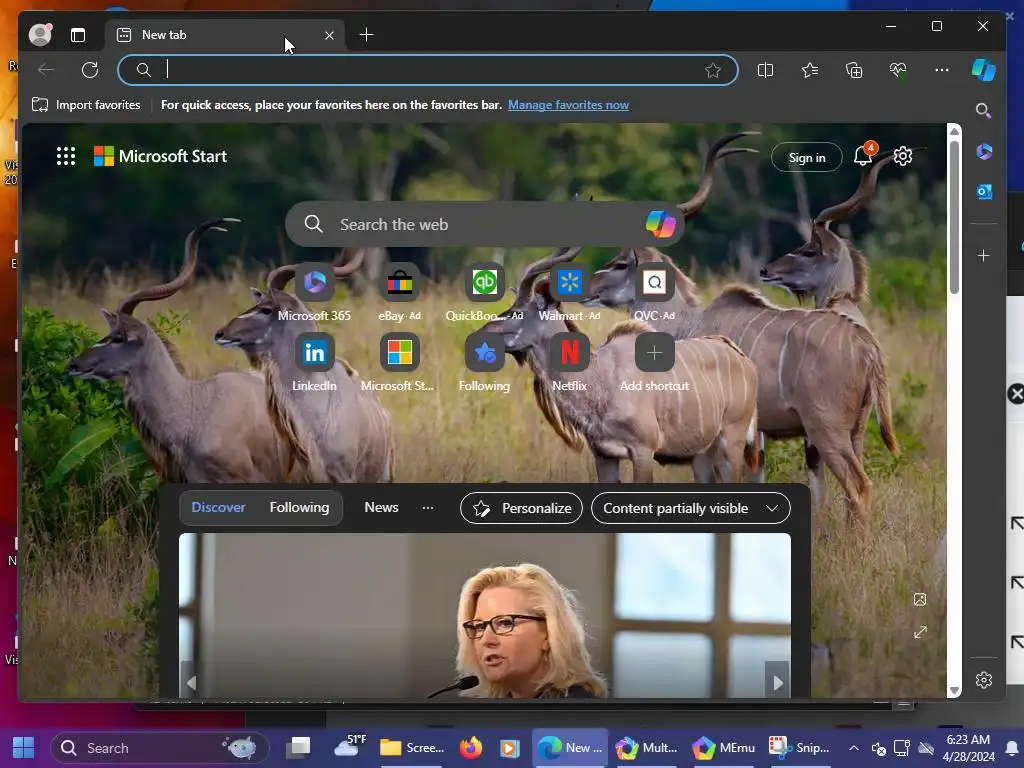Open Microsoft 365 in the sidebar

(x=984, y=152)
